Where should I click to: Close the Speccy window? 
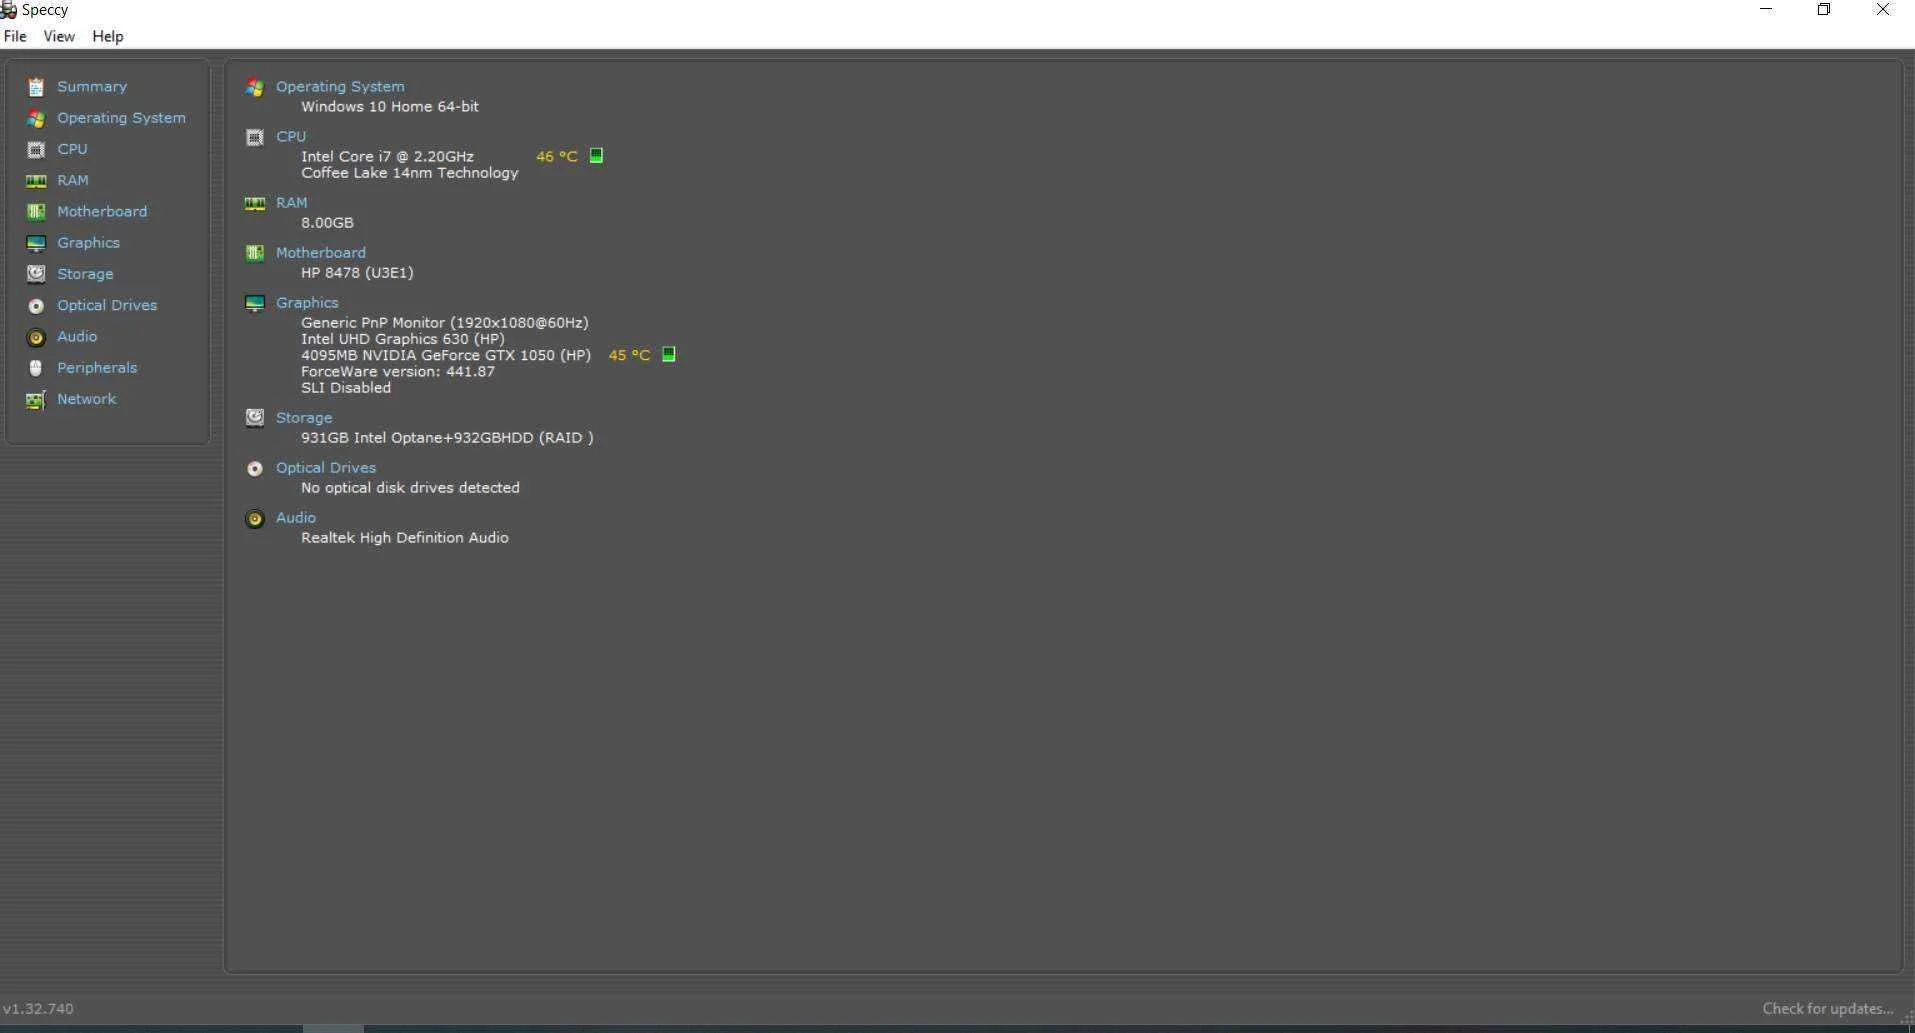(x=1882, y=10)
